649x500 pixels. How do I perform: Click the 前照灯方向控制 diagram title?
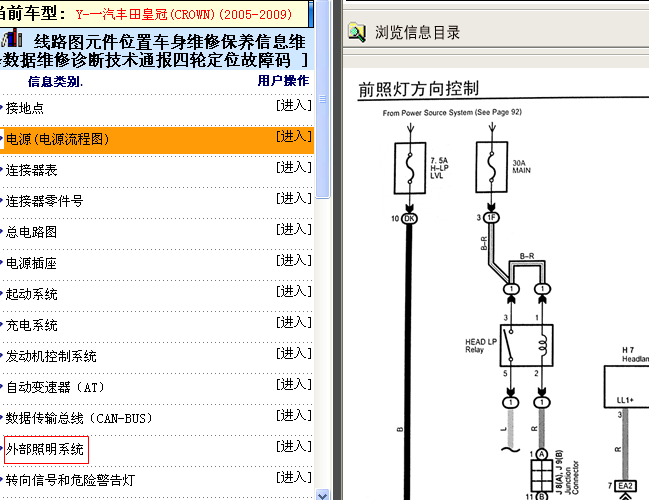point(418,89)
